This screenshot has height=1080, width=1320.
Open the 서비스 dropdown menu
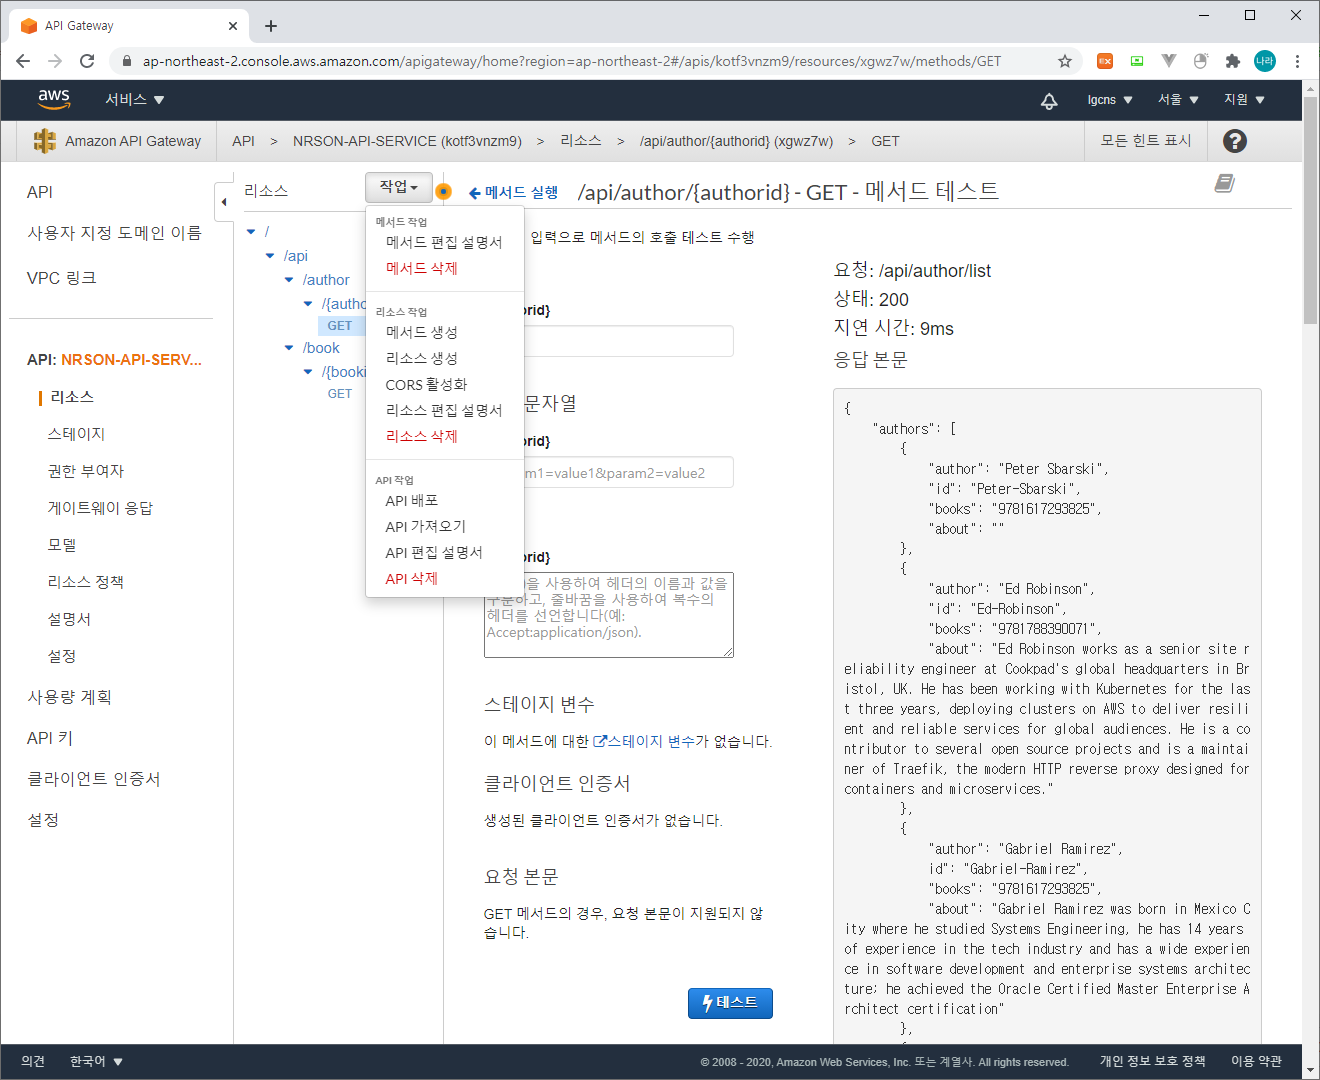(x=135, y=99)
